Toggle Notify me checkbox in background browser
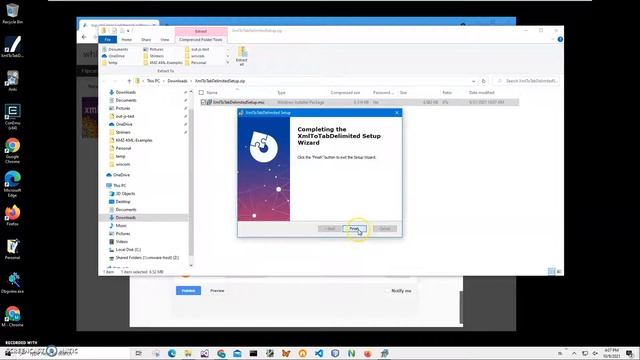Viewport: 640px width, 360px height. pos(387,291)
